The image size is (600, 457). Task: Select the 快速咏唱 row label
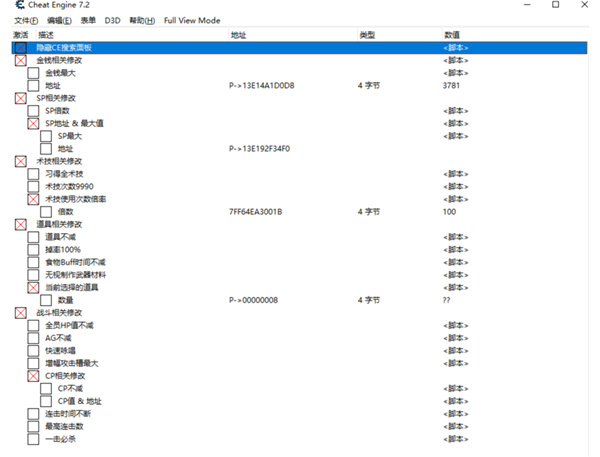pos(60,351)
